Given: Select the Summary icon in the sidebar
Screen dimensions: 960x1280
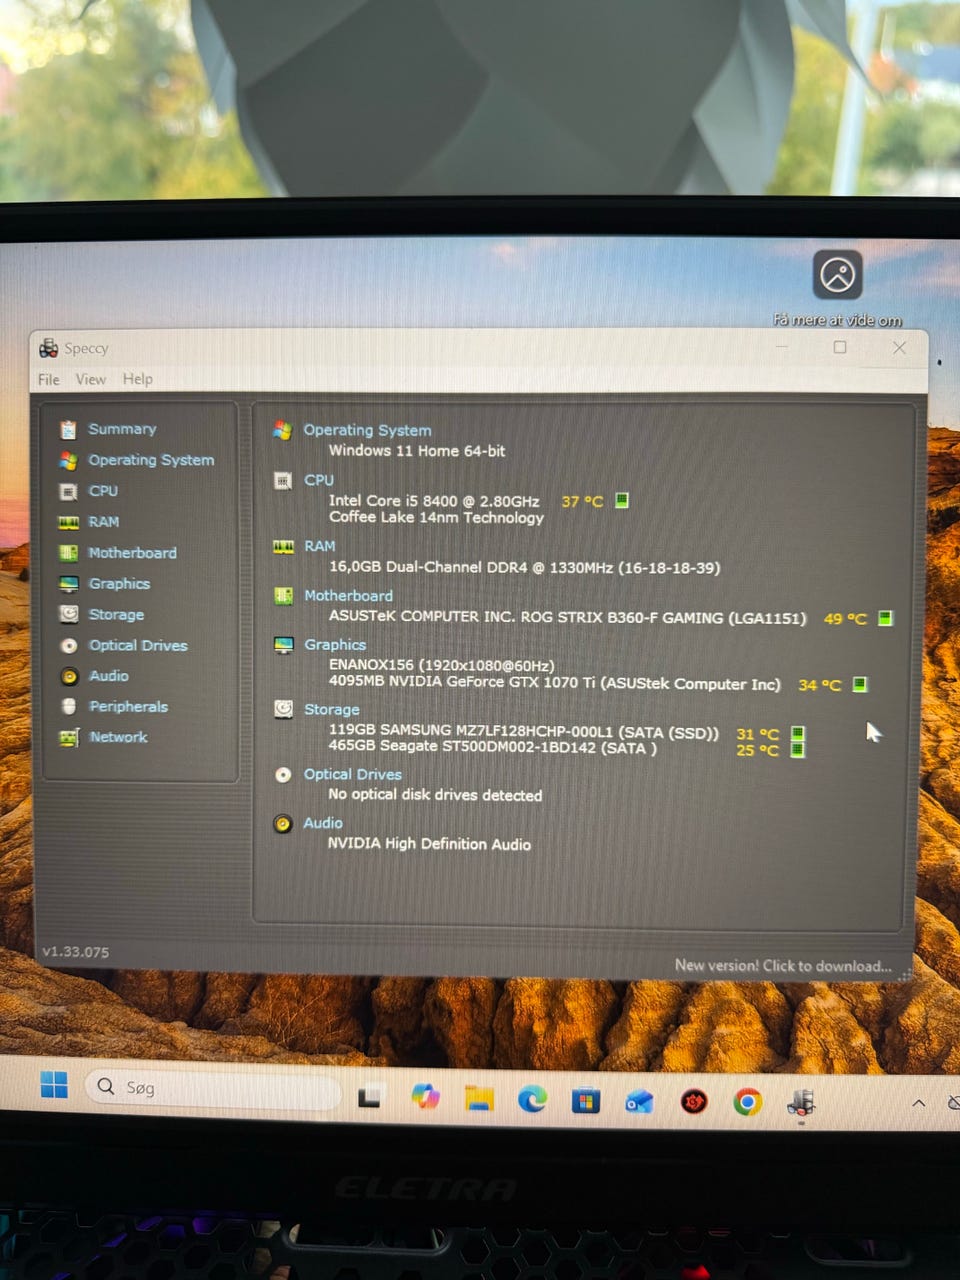Looking at the screenshot, I should (x=68, y=429).
